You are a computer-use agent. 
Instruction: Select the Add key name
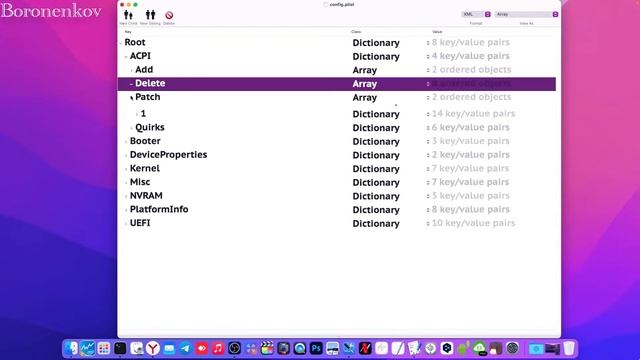[144, 70]
